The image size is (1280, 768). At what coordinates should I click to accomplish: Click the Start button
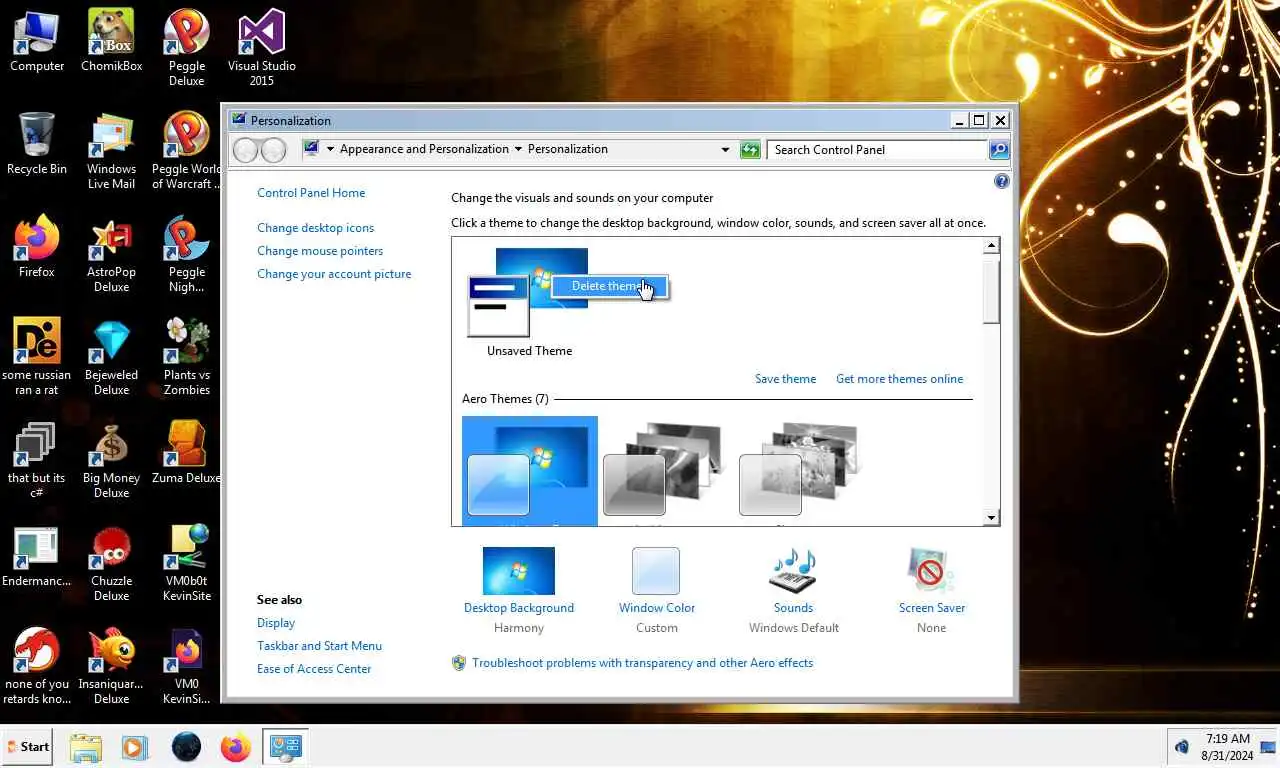click(28, 747)
